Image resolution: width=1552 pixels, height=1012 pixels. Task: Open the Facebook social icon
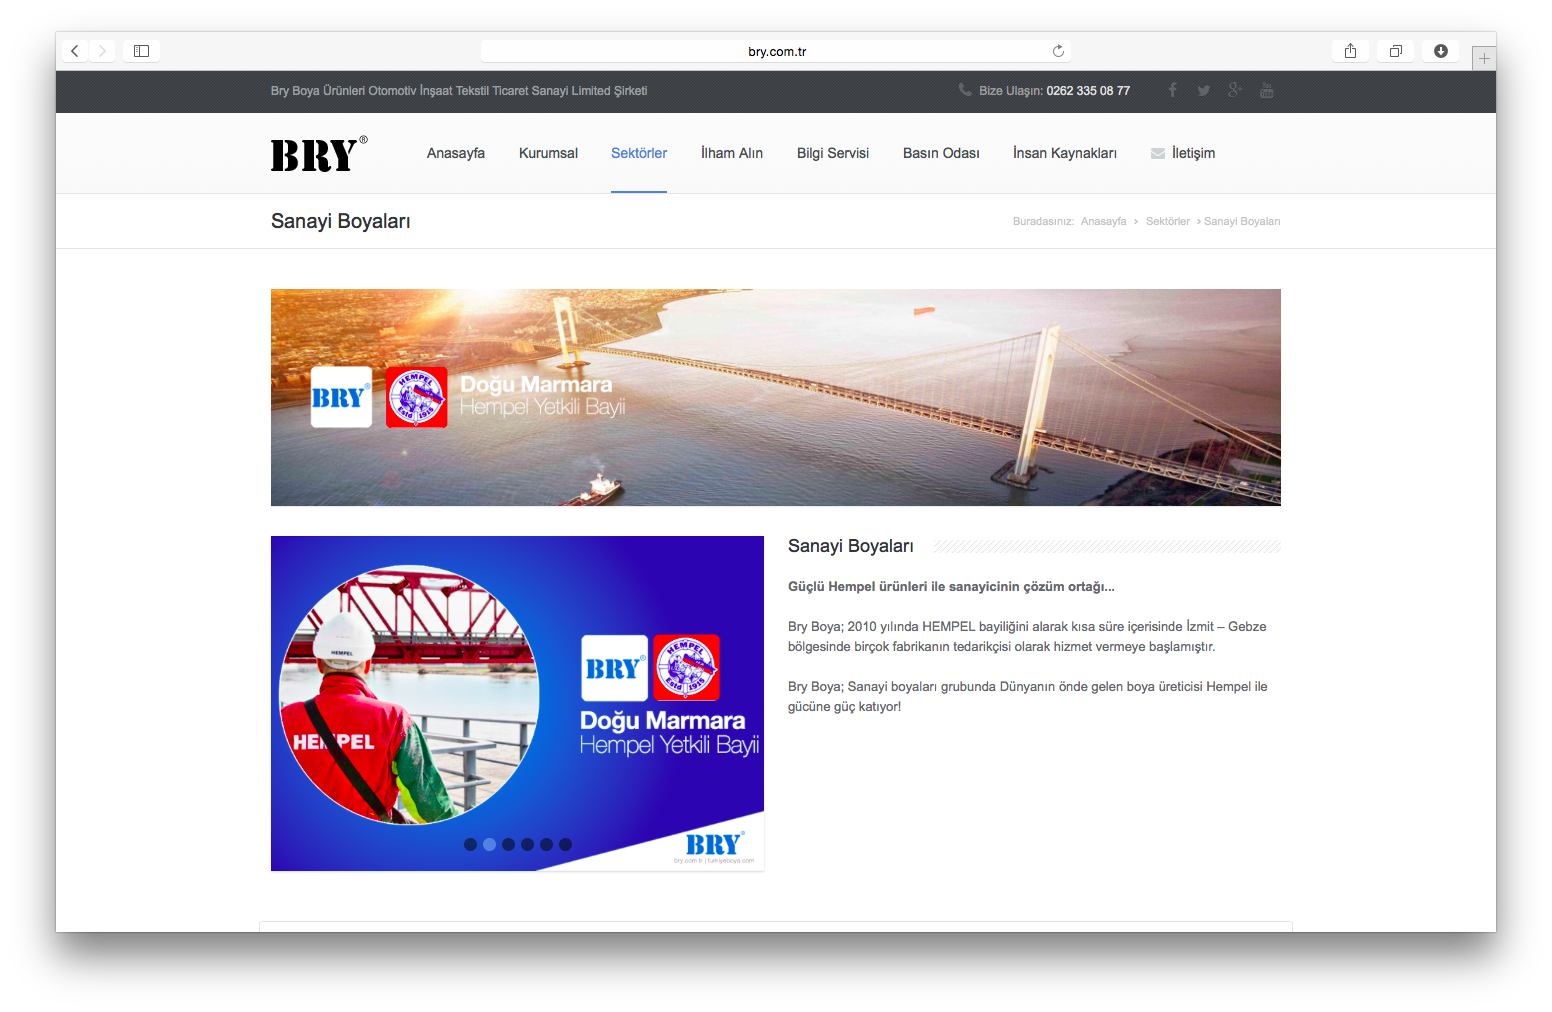point(1173,90)
